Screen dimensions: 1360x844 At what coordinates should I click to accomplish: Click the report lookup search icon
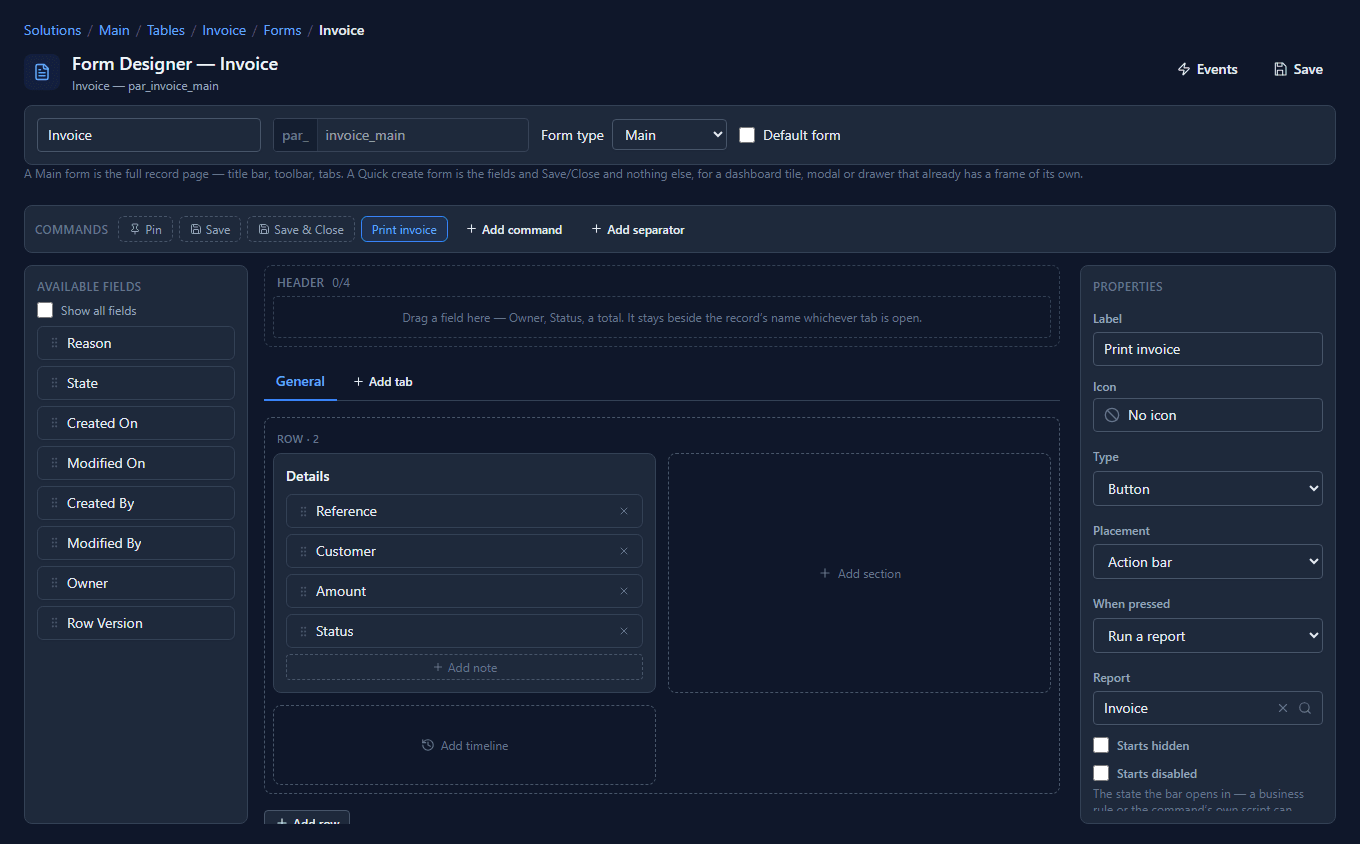[x=1305, y=708]
